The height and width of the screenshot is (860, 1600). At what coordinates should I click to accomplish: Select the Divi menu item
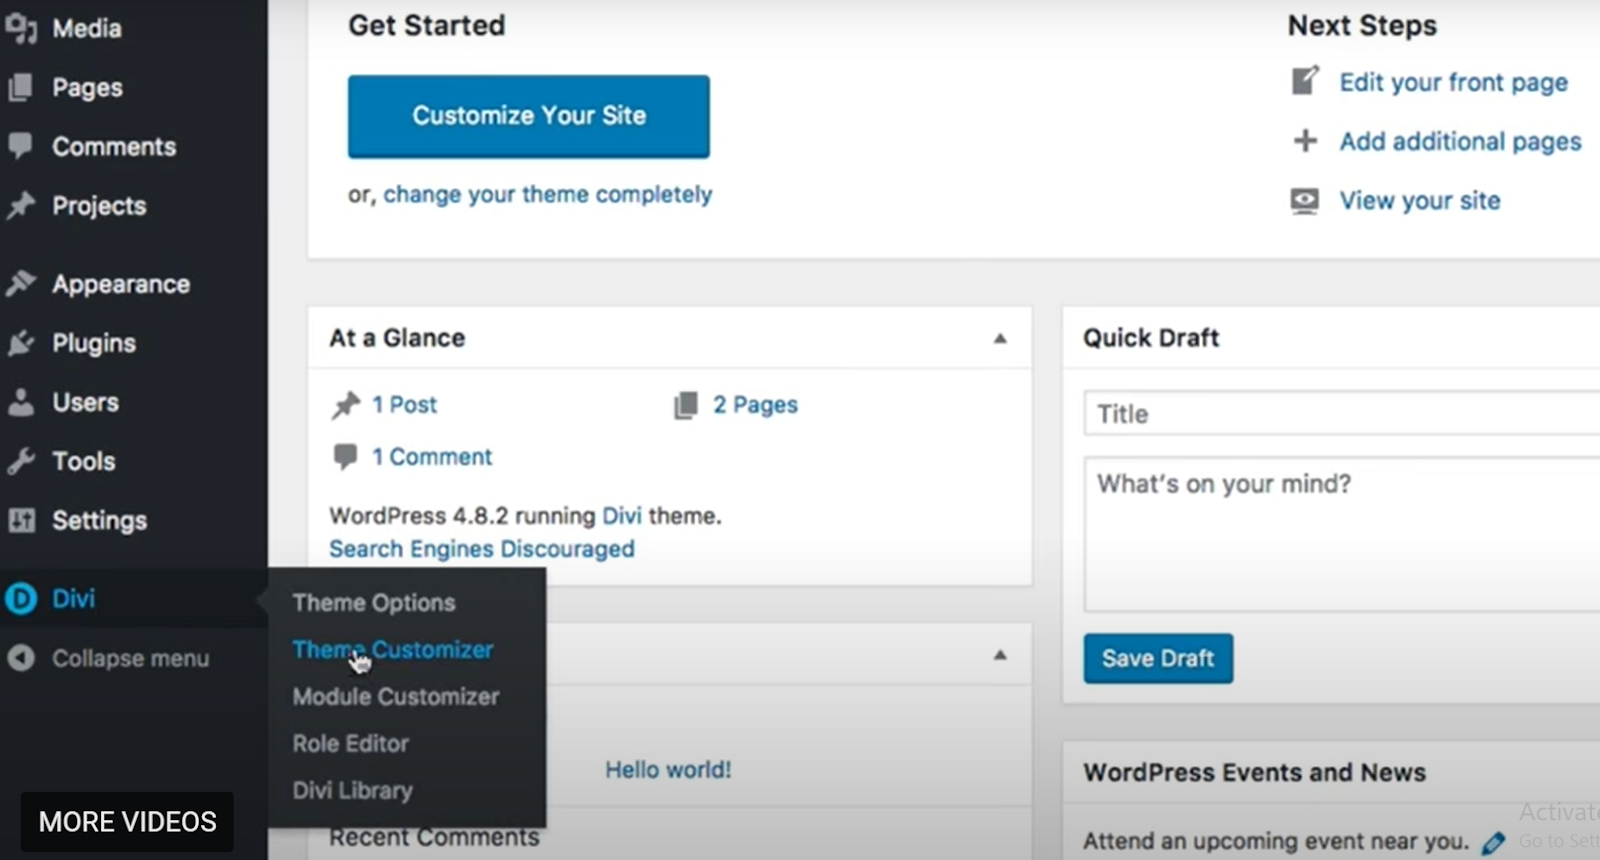coord(74,599)
